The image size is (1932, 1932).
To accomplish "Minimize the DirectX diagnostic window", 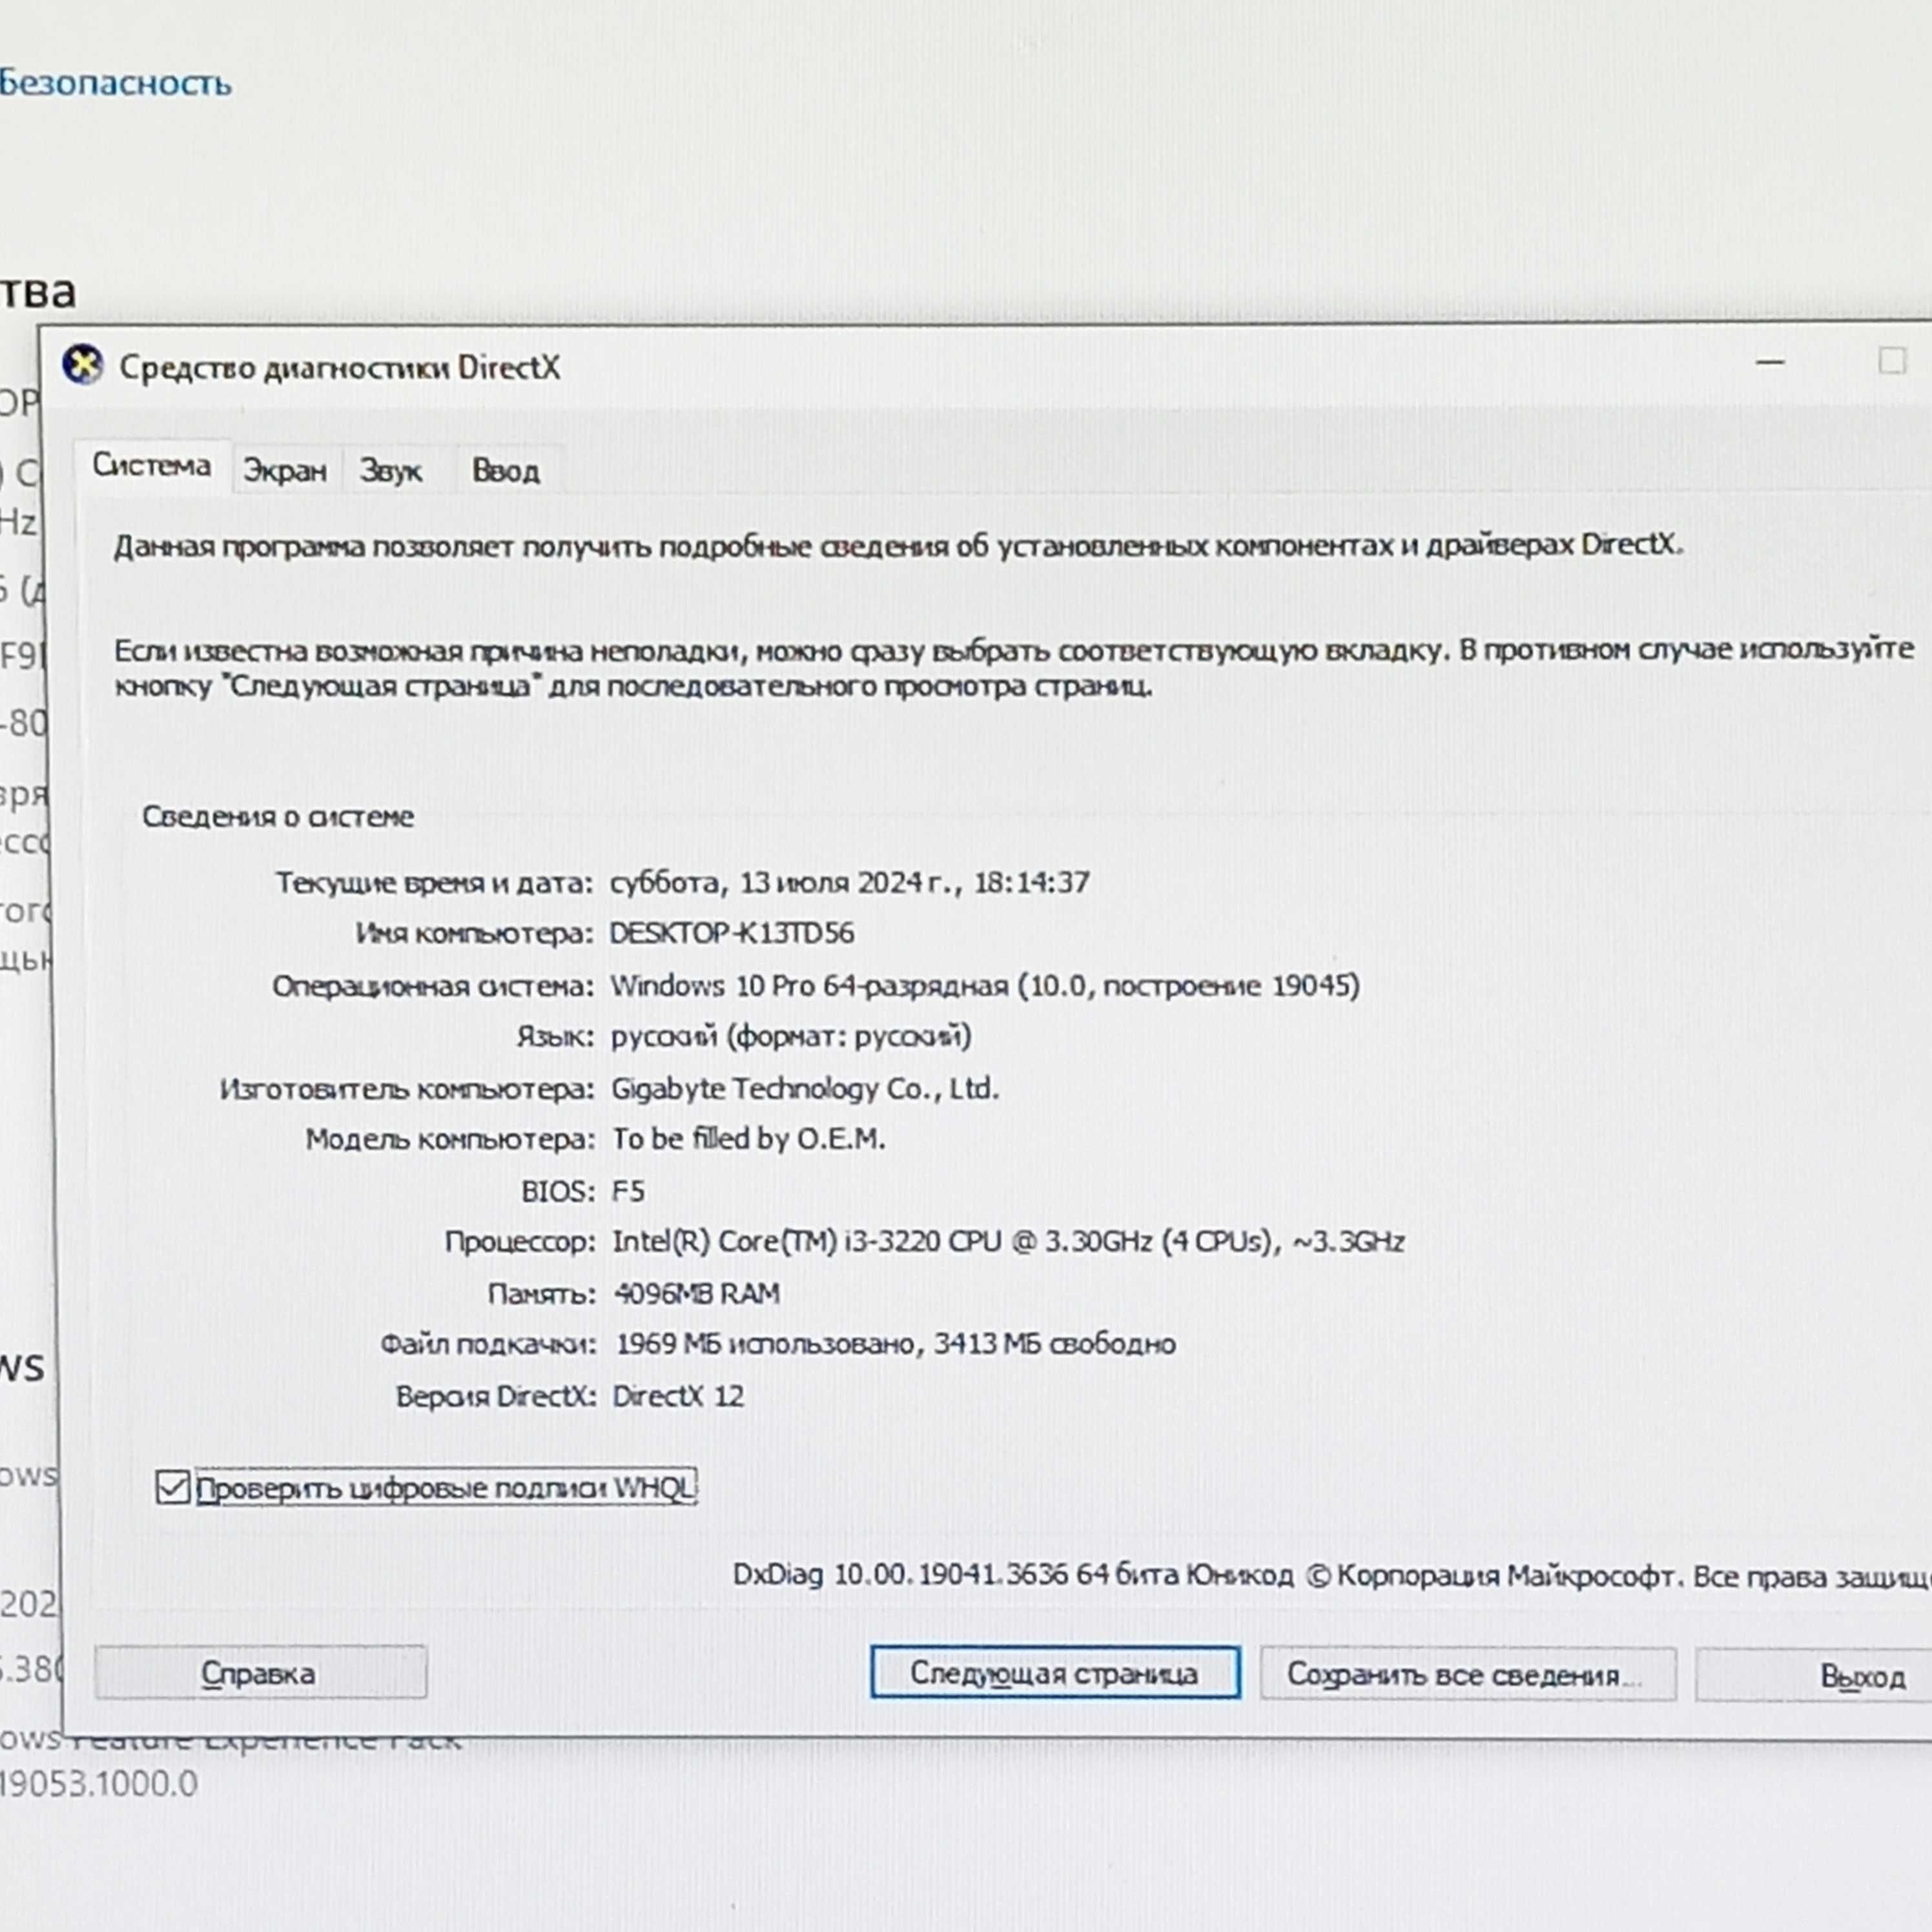I will [1770, 361].
